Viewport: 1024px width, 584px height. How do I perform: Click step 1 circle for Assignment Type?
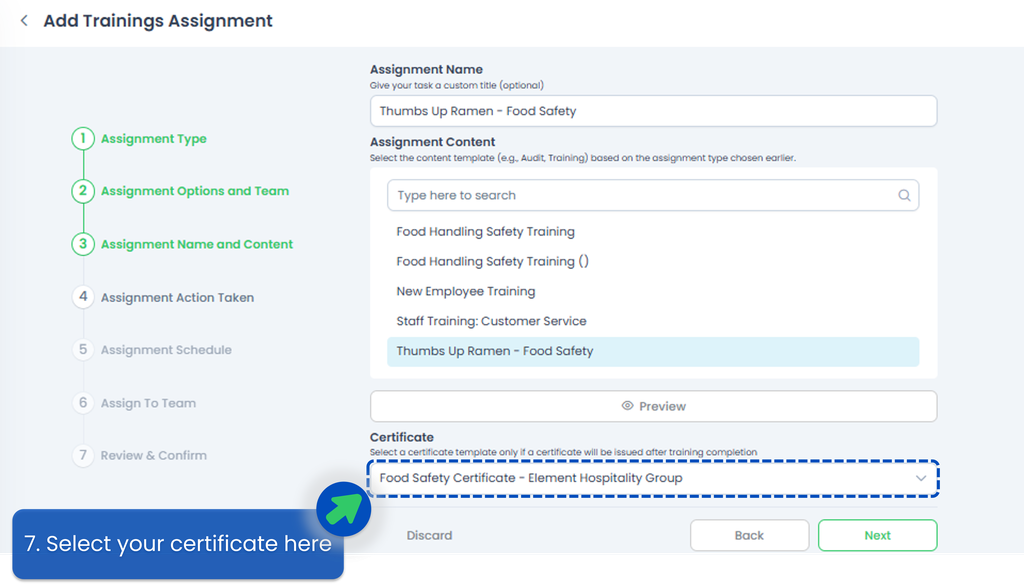pos(84,139)
